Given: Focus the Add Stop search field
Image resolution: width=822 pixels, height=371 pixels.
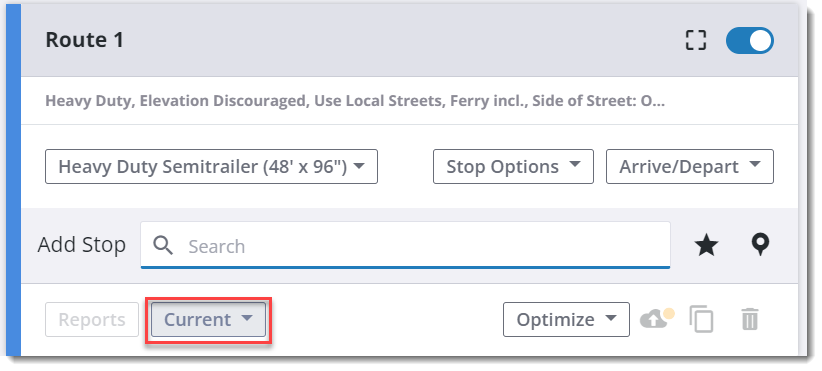Looking at the screenshot, I should coord(405,245).
